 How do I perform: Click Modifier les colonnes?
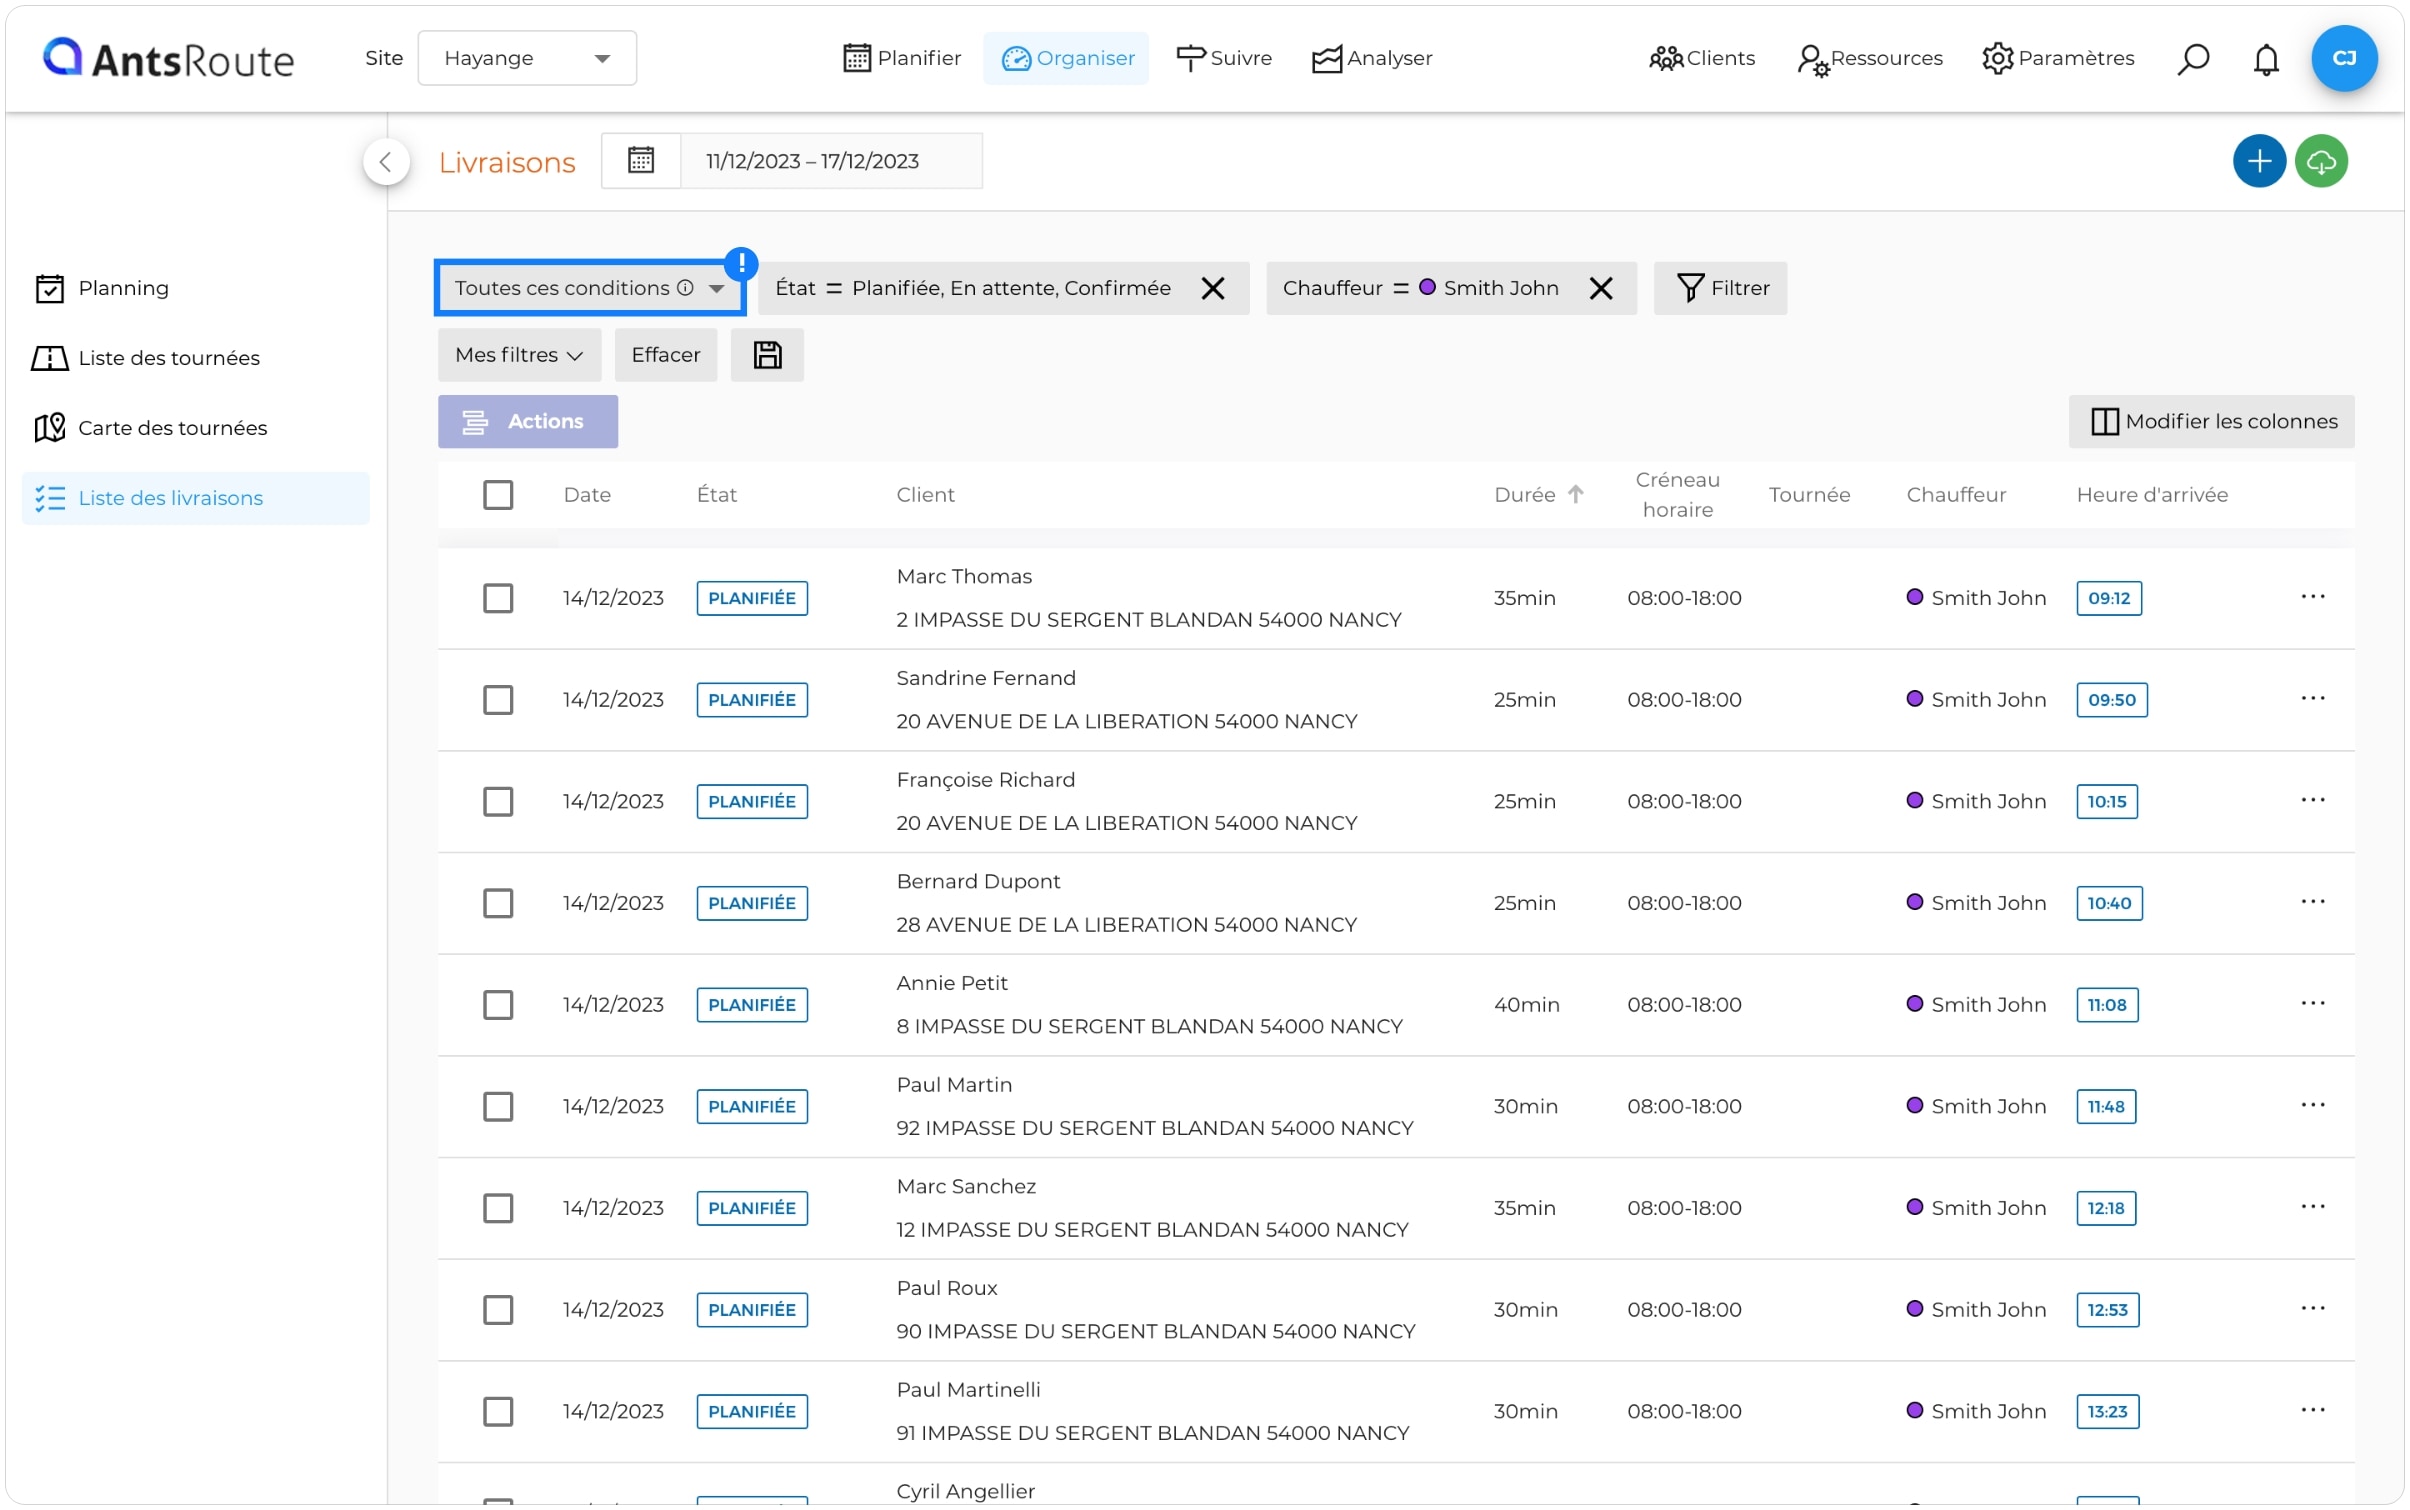coord(2211,421)
